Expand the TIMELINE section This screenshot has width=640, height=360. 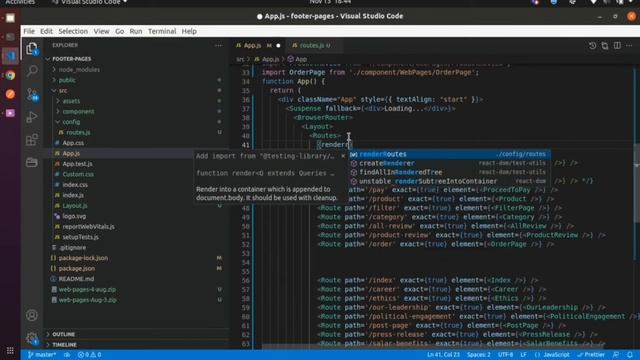pyautogui.click(x=64, y=344)
